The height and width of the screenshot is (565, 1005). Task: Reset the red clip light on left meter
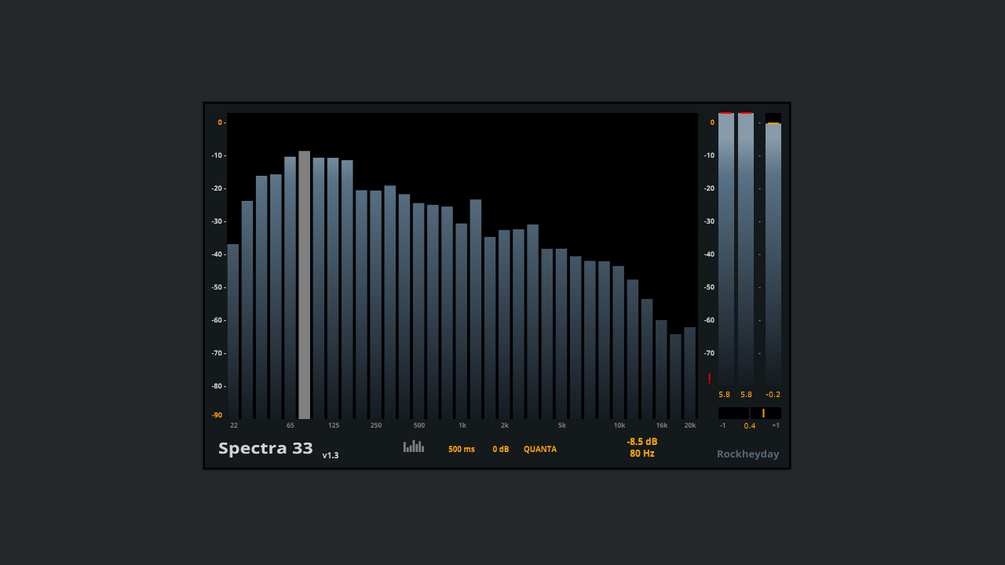tap(726, 113)
